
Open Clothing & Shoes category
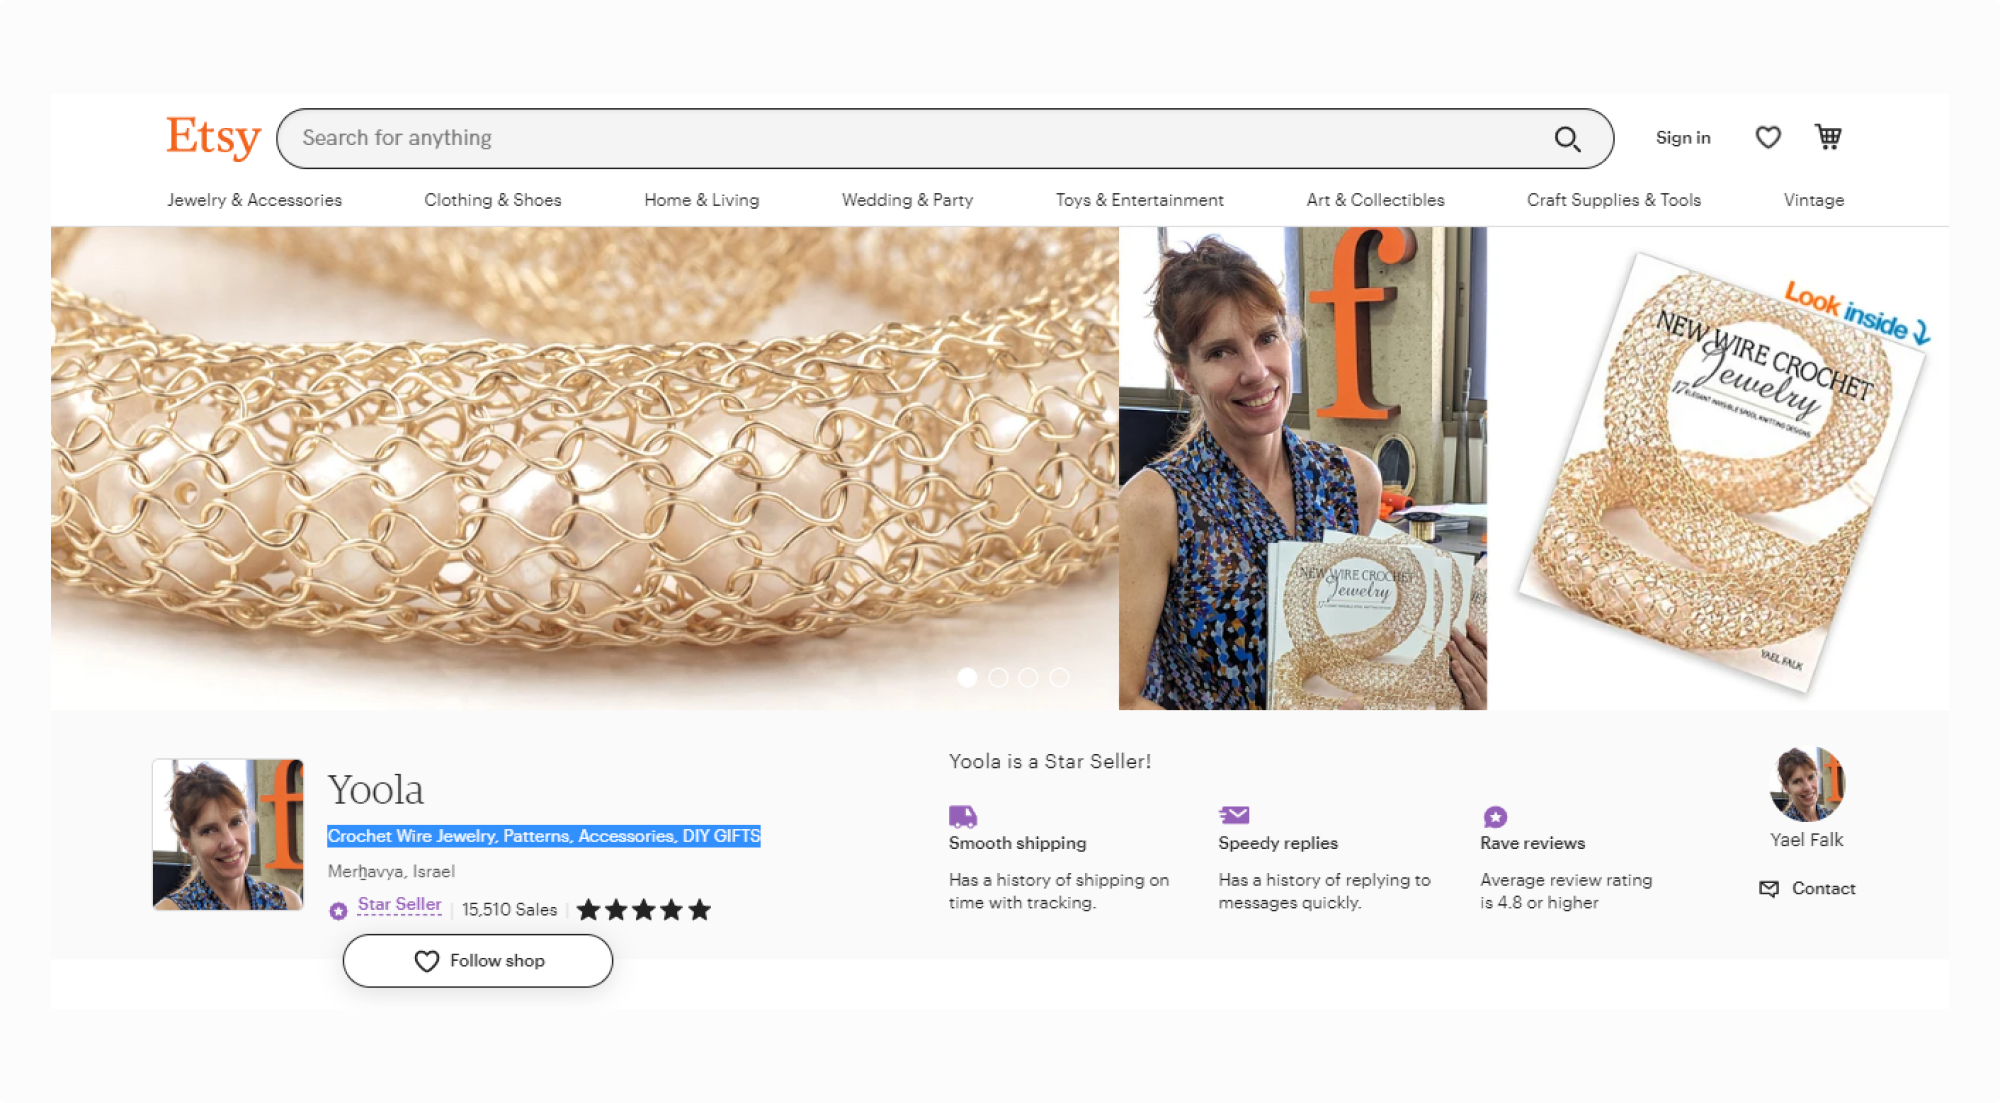492,200
